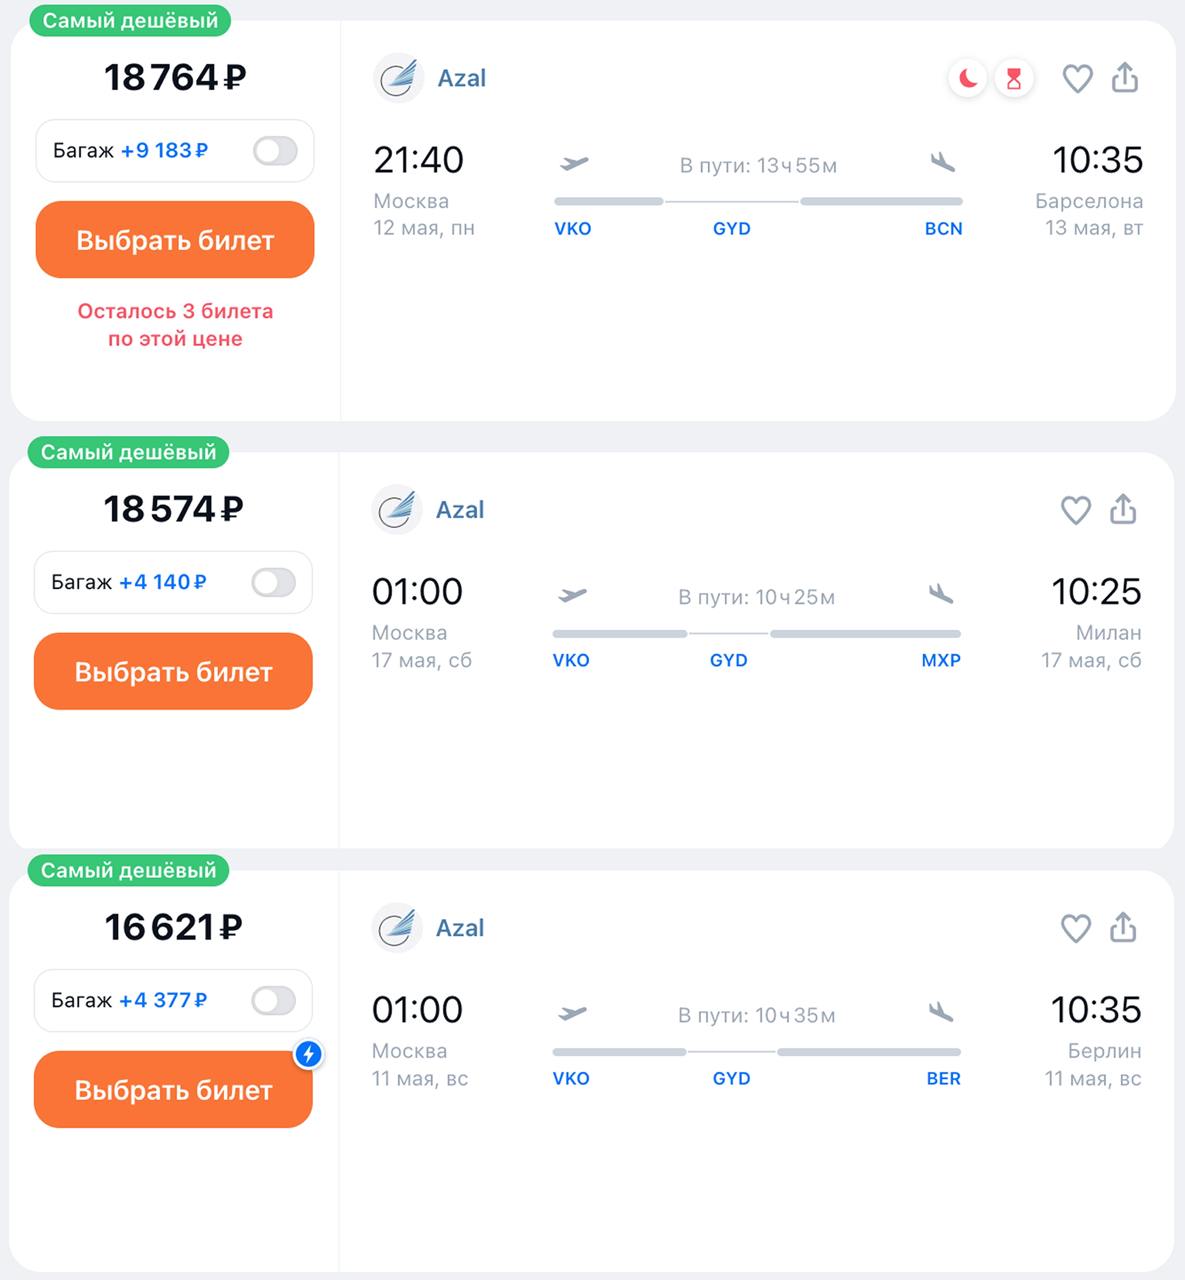This screenshot has height=1280, width=1185.
Task: Enable baggage for +9 183 ₽
Action: (275, 151)
